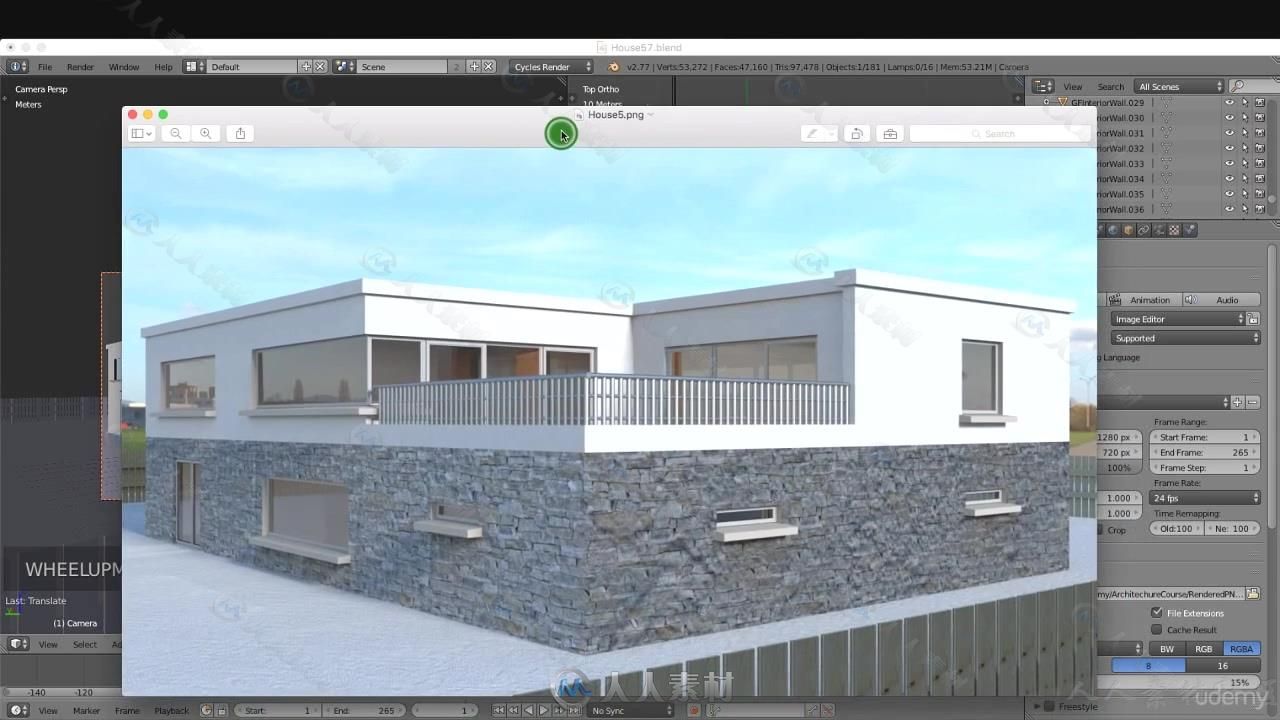Screen dimensions: 1280x720
Task: Show the Markup Toolbar toolbox icon
Action: pyautogui.click(x=890, y=133)
